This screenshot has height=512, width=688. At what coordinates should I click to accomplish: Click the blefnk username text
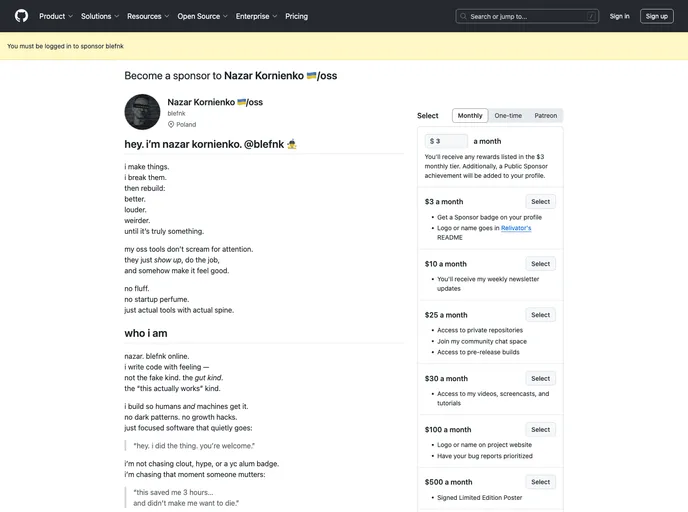tap(176, 113)
